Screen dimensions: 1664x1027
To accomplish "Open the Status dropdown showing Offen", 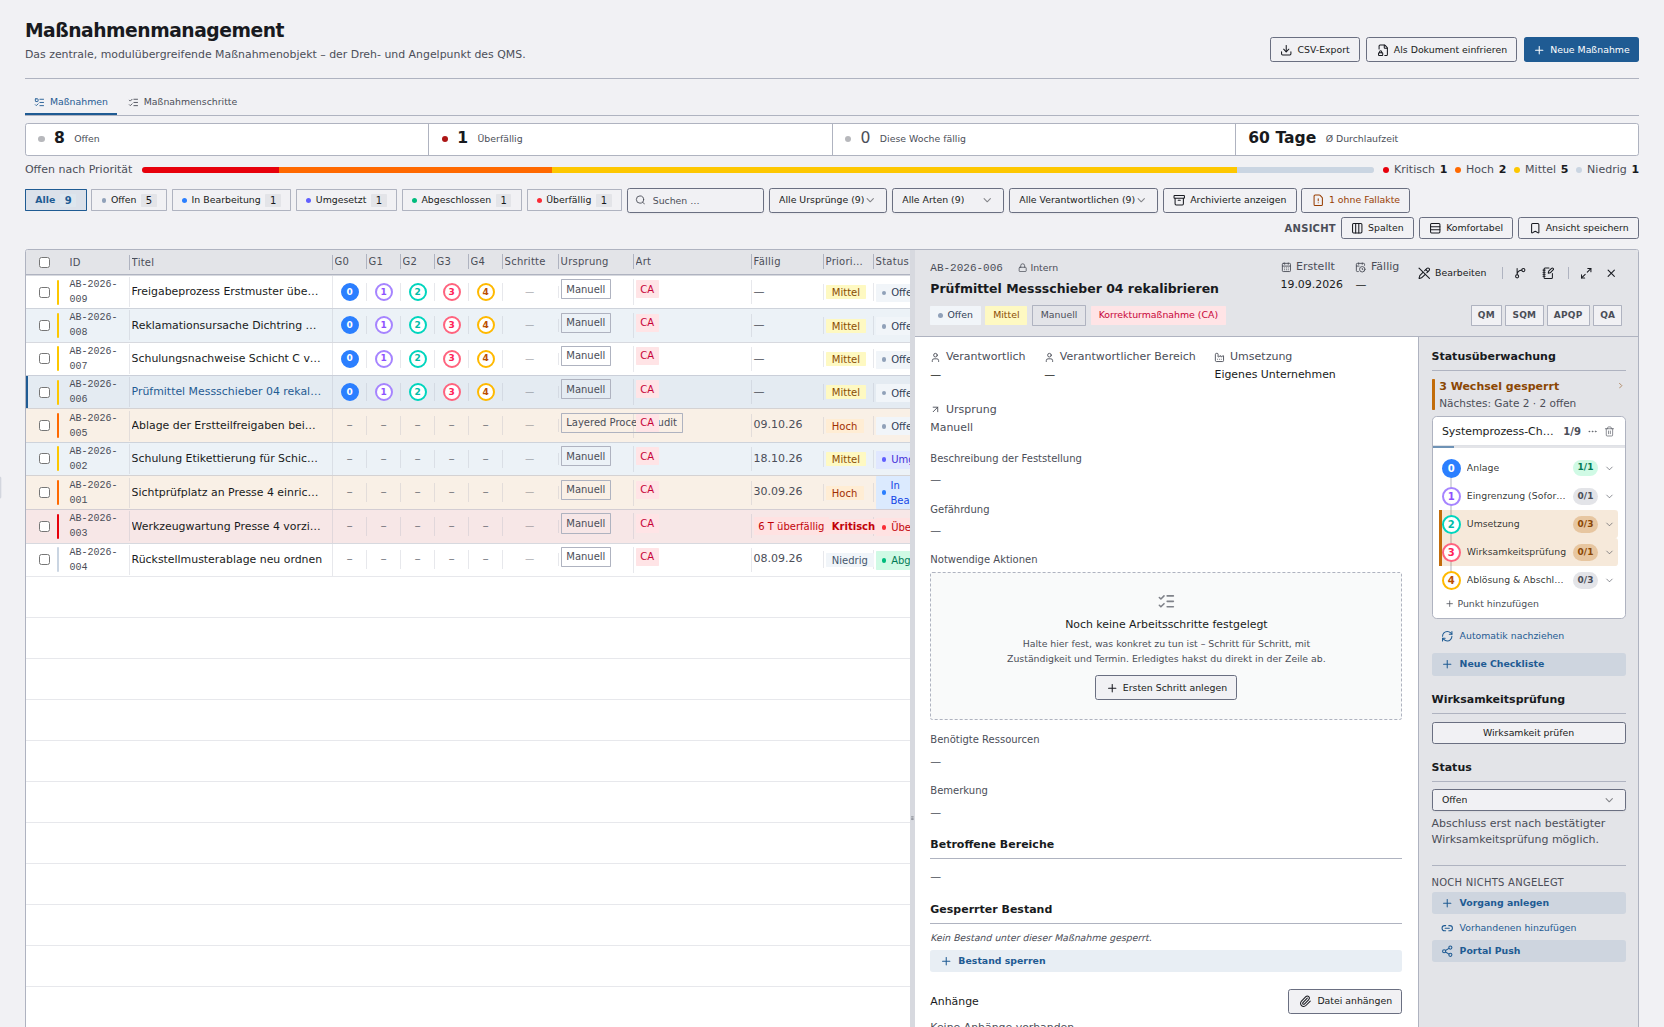I will coord(1528,800).
